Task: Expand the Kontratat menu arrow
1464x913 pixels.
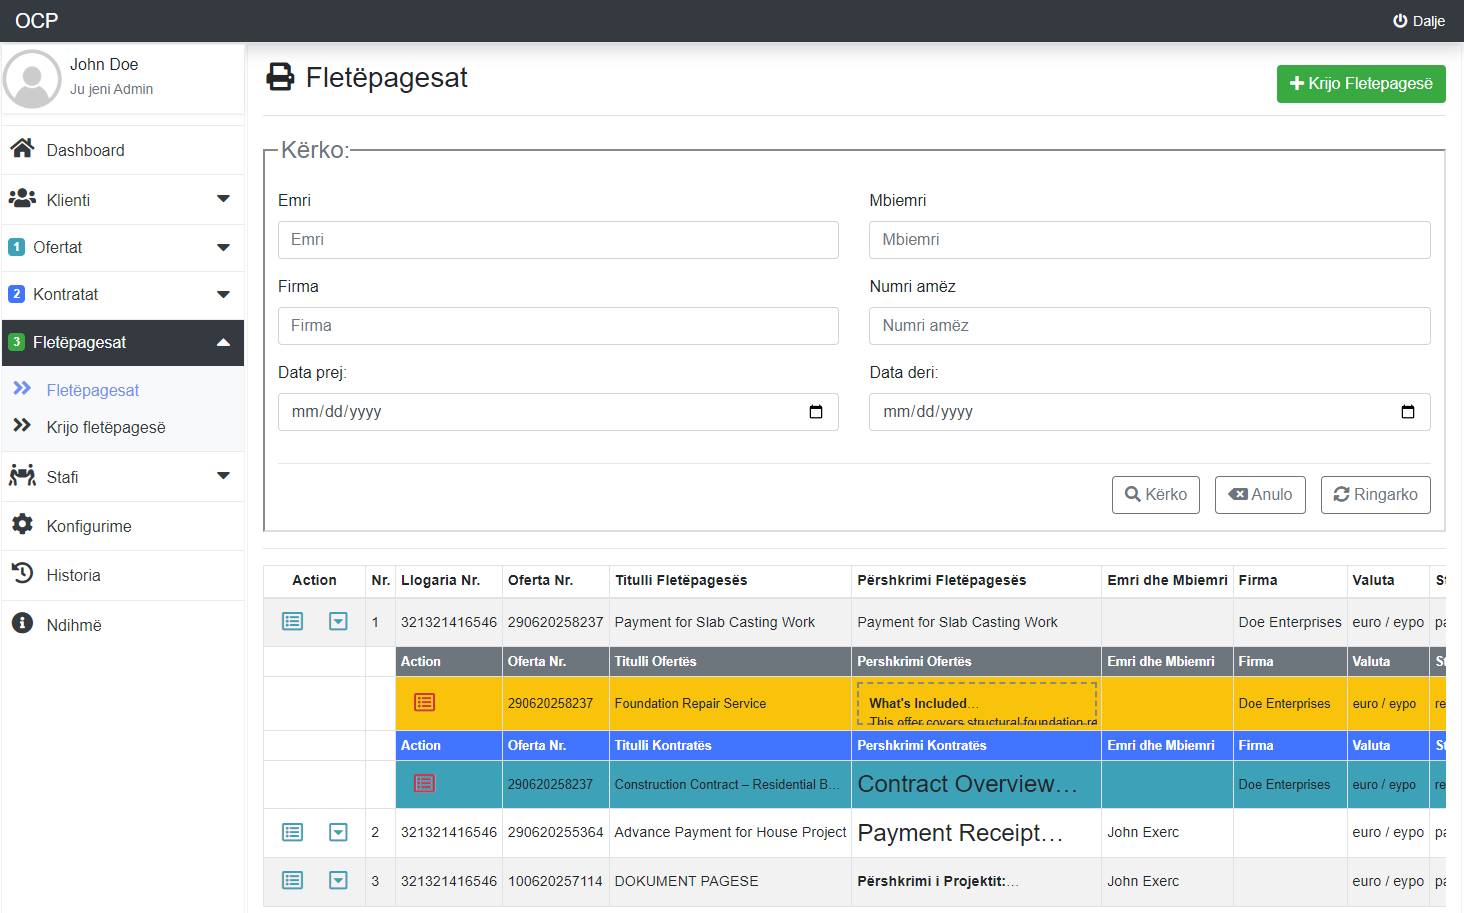Action: [223, 294]
